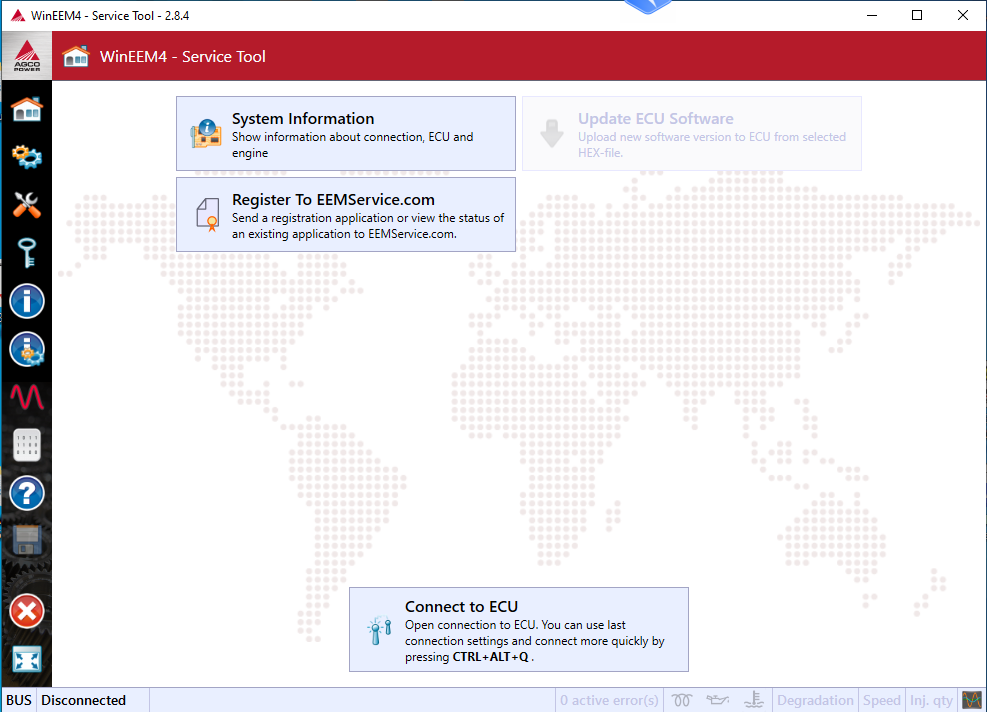Click the app icon in the title bar
The width and height of the screenshot is (987, 712).
18,15
